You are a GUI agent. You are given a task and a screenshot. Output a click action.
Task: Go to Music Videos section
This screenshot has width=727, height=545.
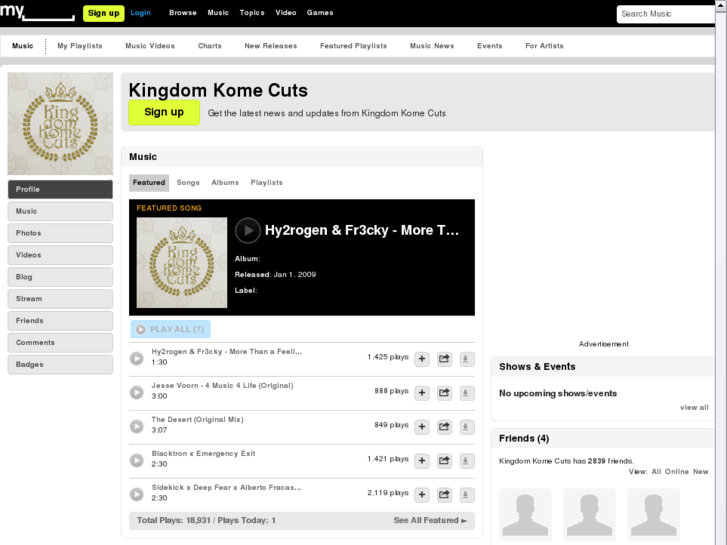(150, 46)
